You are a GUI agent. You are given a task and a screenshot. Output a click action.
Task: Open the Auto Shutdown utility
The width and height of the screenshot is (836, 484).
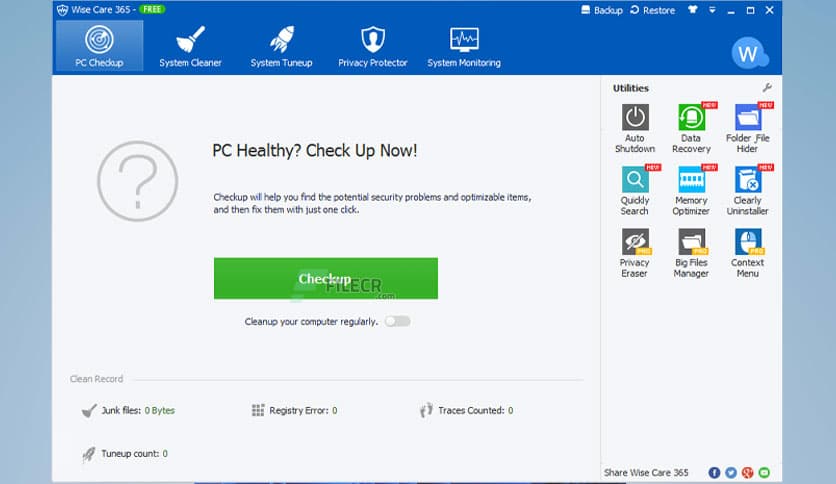click(x=635, y=128)
